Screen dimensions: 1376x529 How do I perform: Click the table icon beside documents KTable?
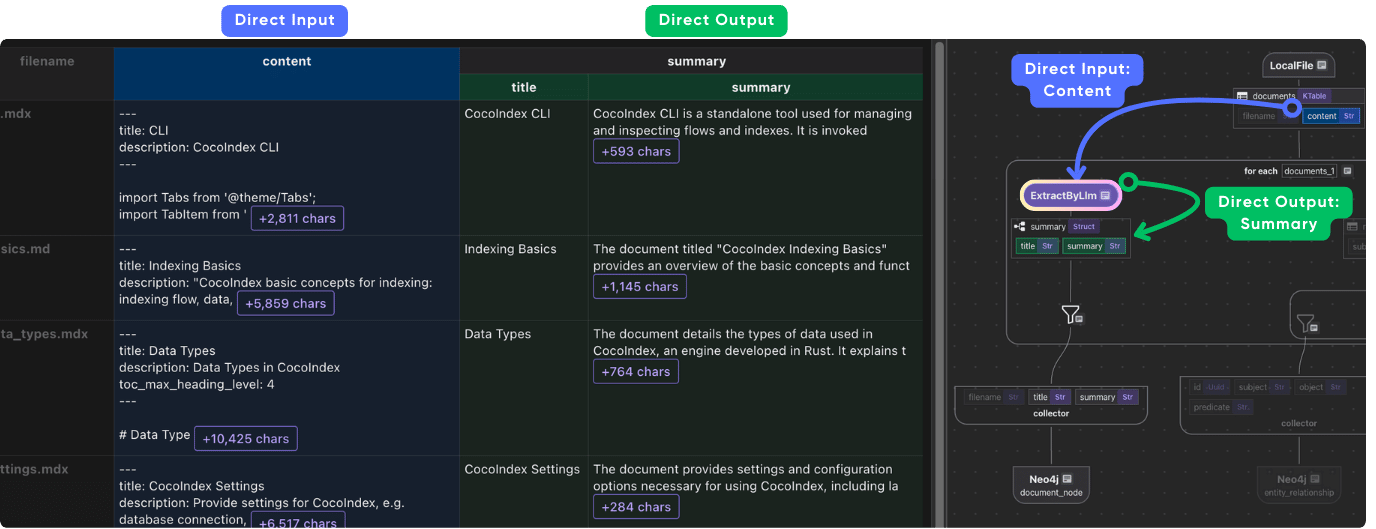(x=1242, y=97)
